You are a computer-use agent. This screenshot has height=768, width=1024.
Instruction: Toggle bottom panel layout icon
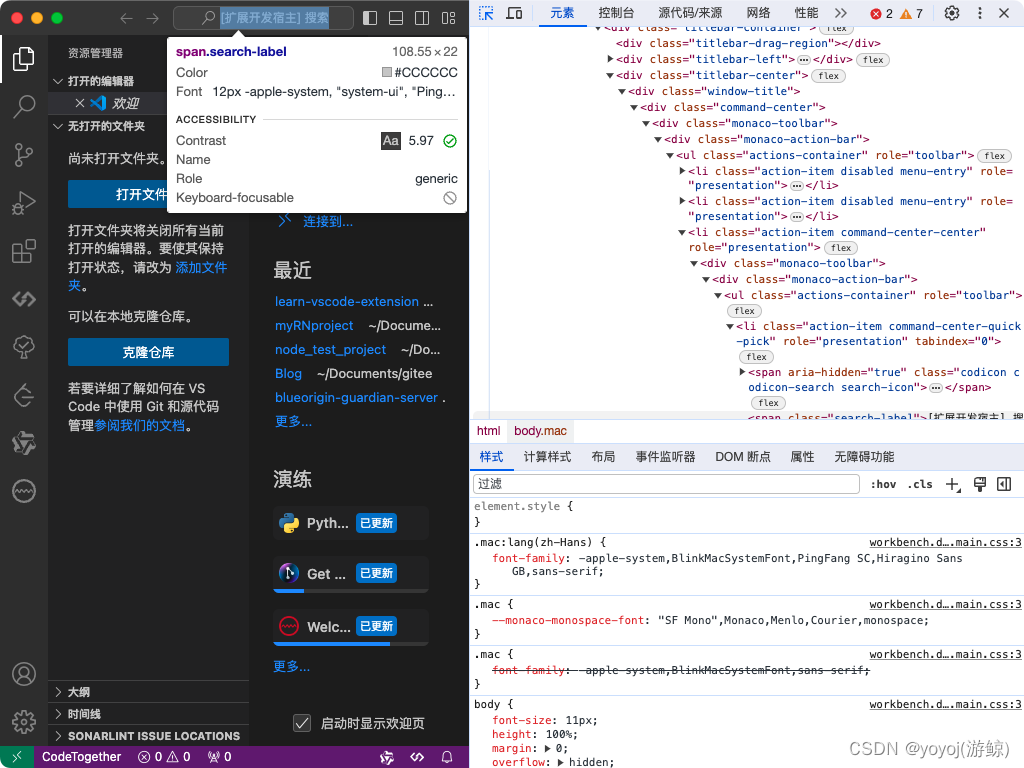pyautogui.click(x=396, y=18)
